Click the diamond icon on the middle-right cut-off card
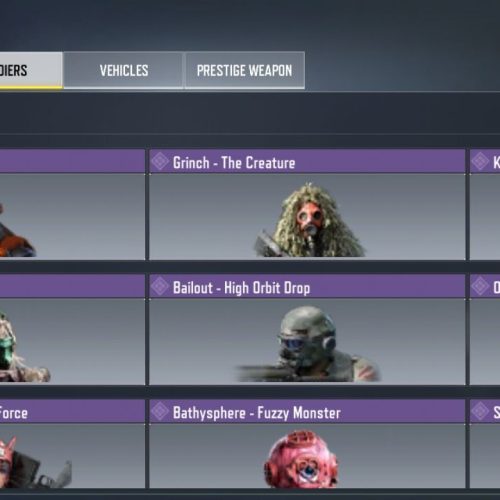The height and width of the screenshot is (500, 500). coord(480,287)
